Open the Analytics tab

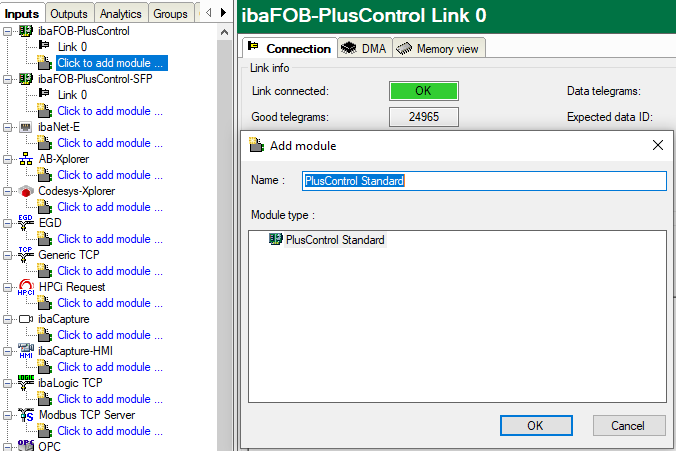click(121, 14)
